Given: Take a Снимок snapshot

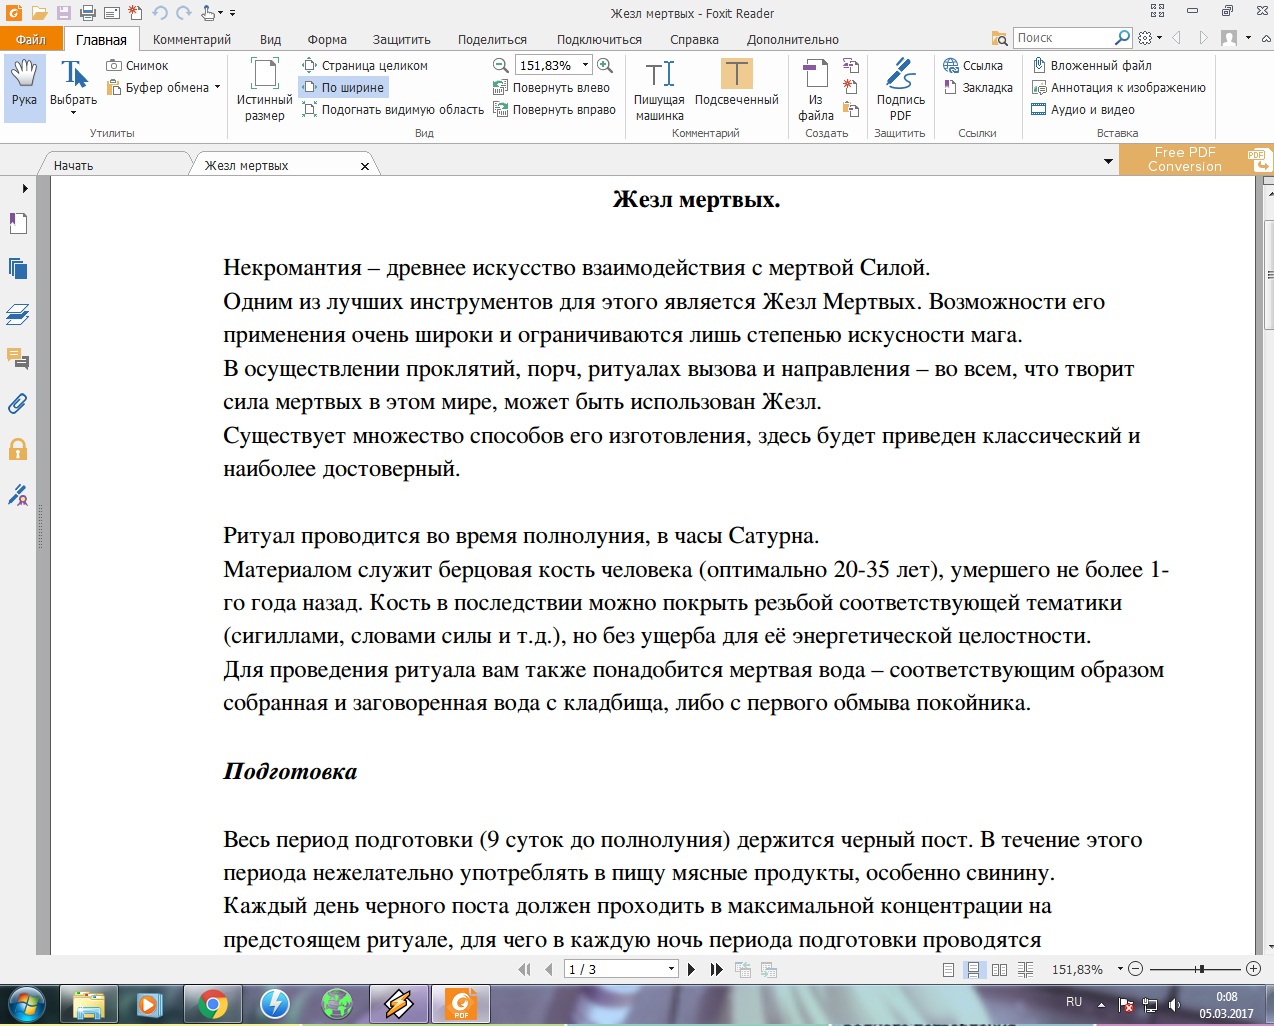Looking at the screenshot, I should 137,66.
